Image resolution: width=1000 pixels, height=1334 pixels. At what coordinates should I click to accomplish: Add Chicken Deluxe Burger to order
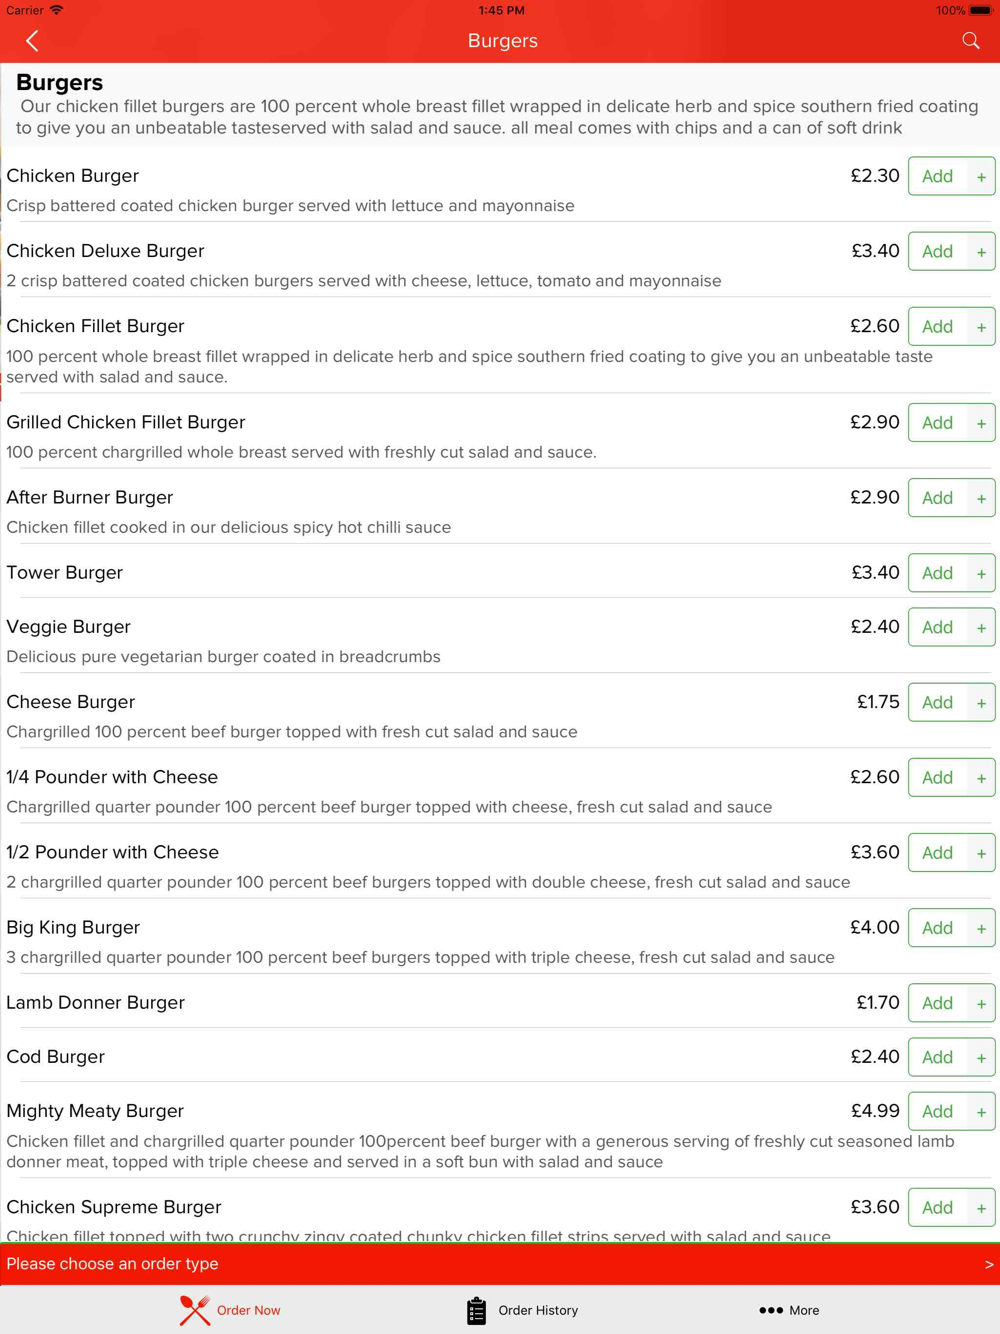950,251
